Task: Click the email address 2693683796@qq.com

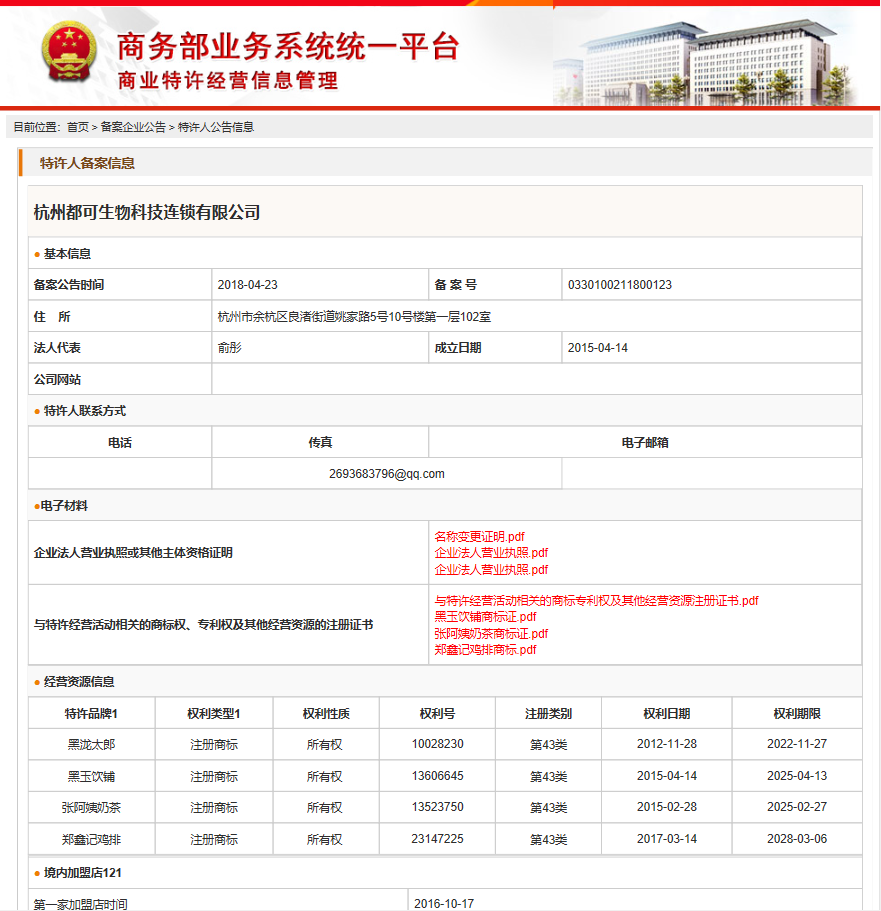Action: pos(386,474)
